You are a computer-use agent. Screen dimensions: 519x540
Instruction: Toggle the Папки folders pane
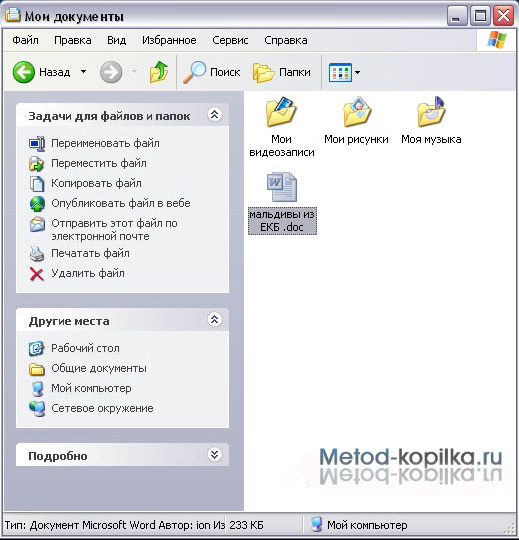pos(282,72)
